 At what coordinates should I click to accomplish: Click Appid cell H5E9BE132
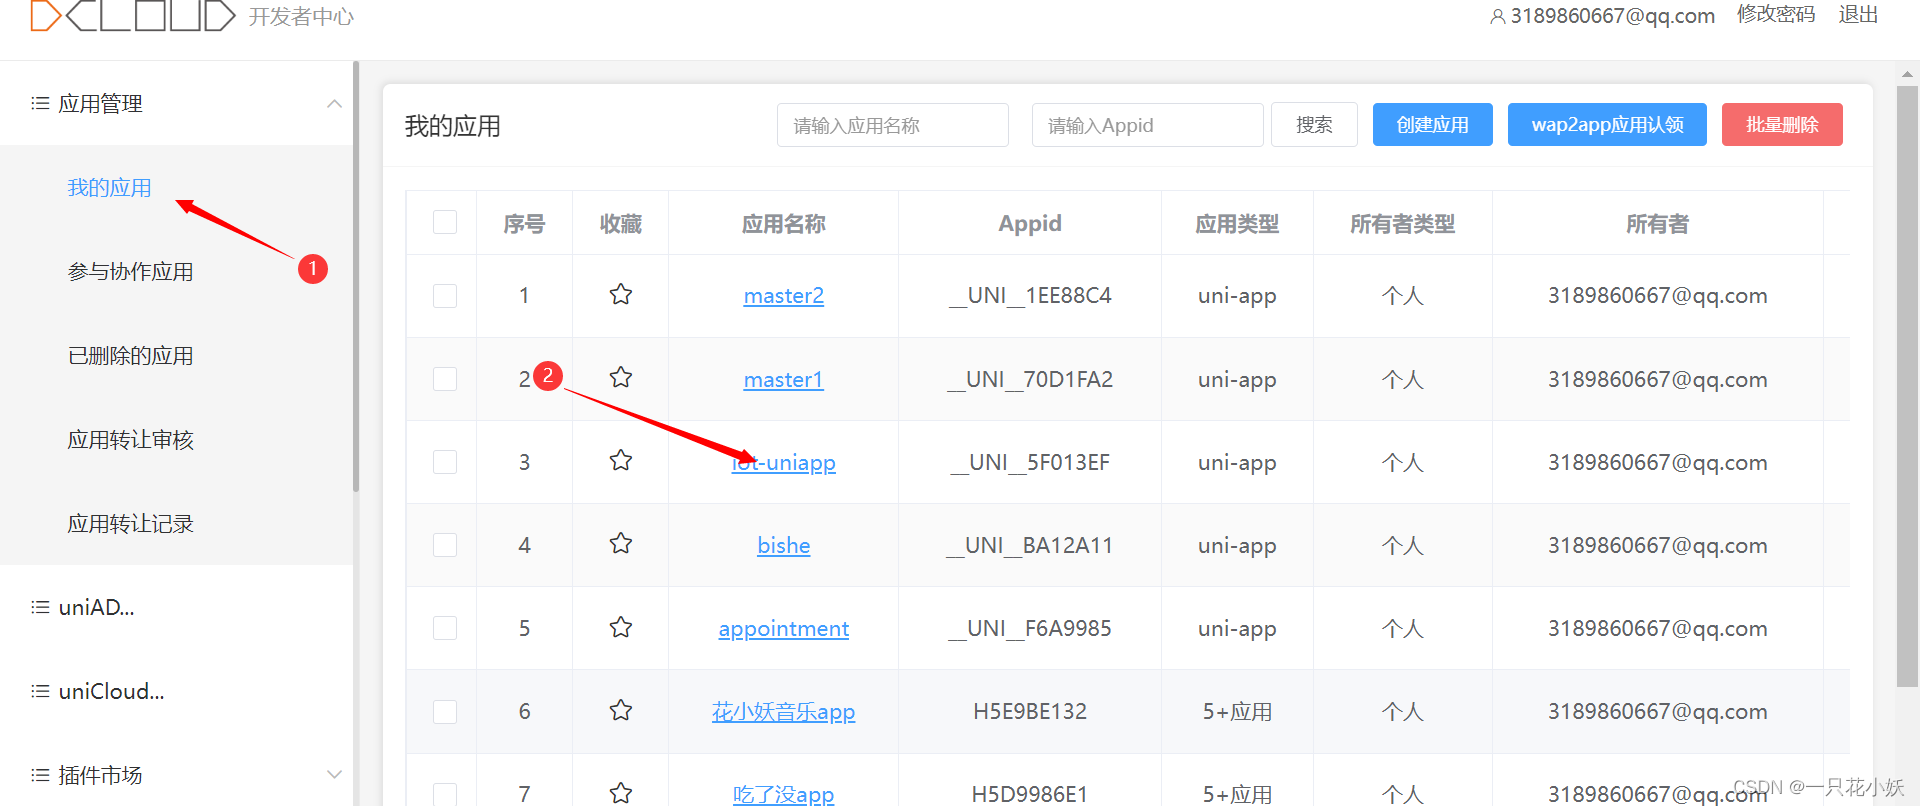1030,712
